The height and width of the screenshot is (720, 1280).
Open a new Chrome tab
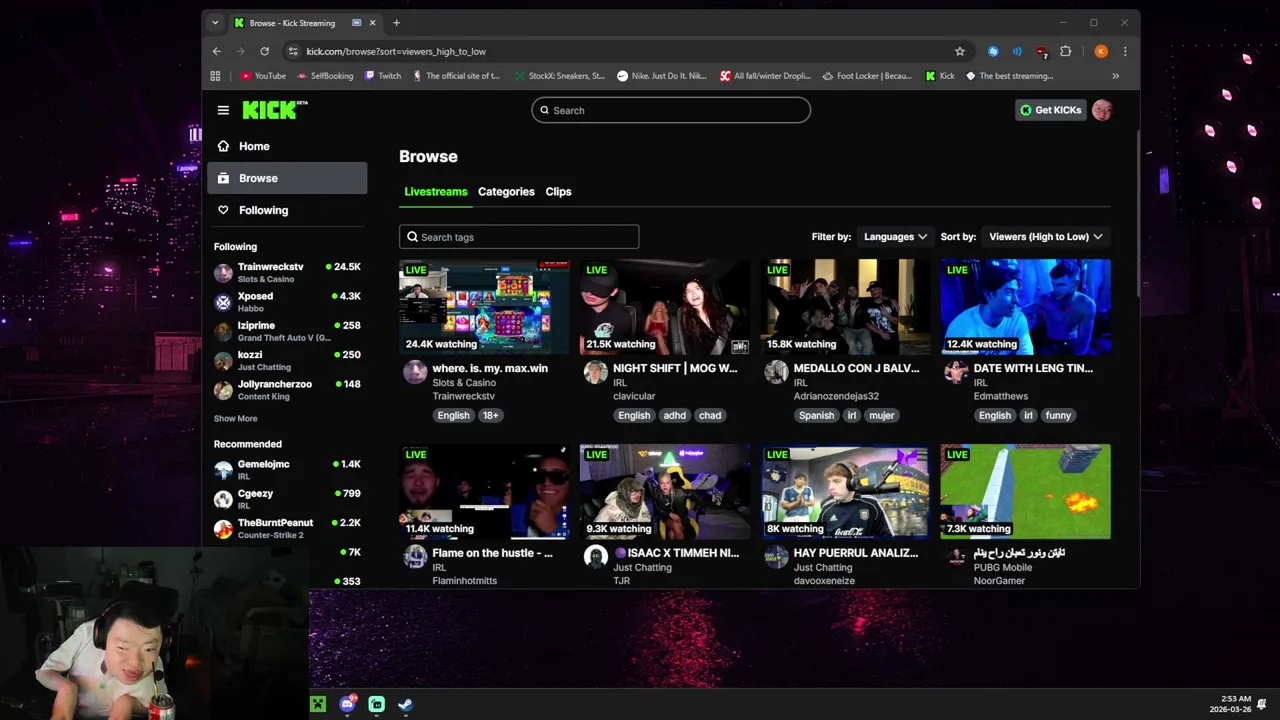coord(396,23)
